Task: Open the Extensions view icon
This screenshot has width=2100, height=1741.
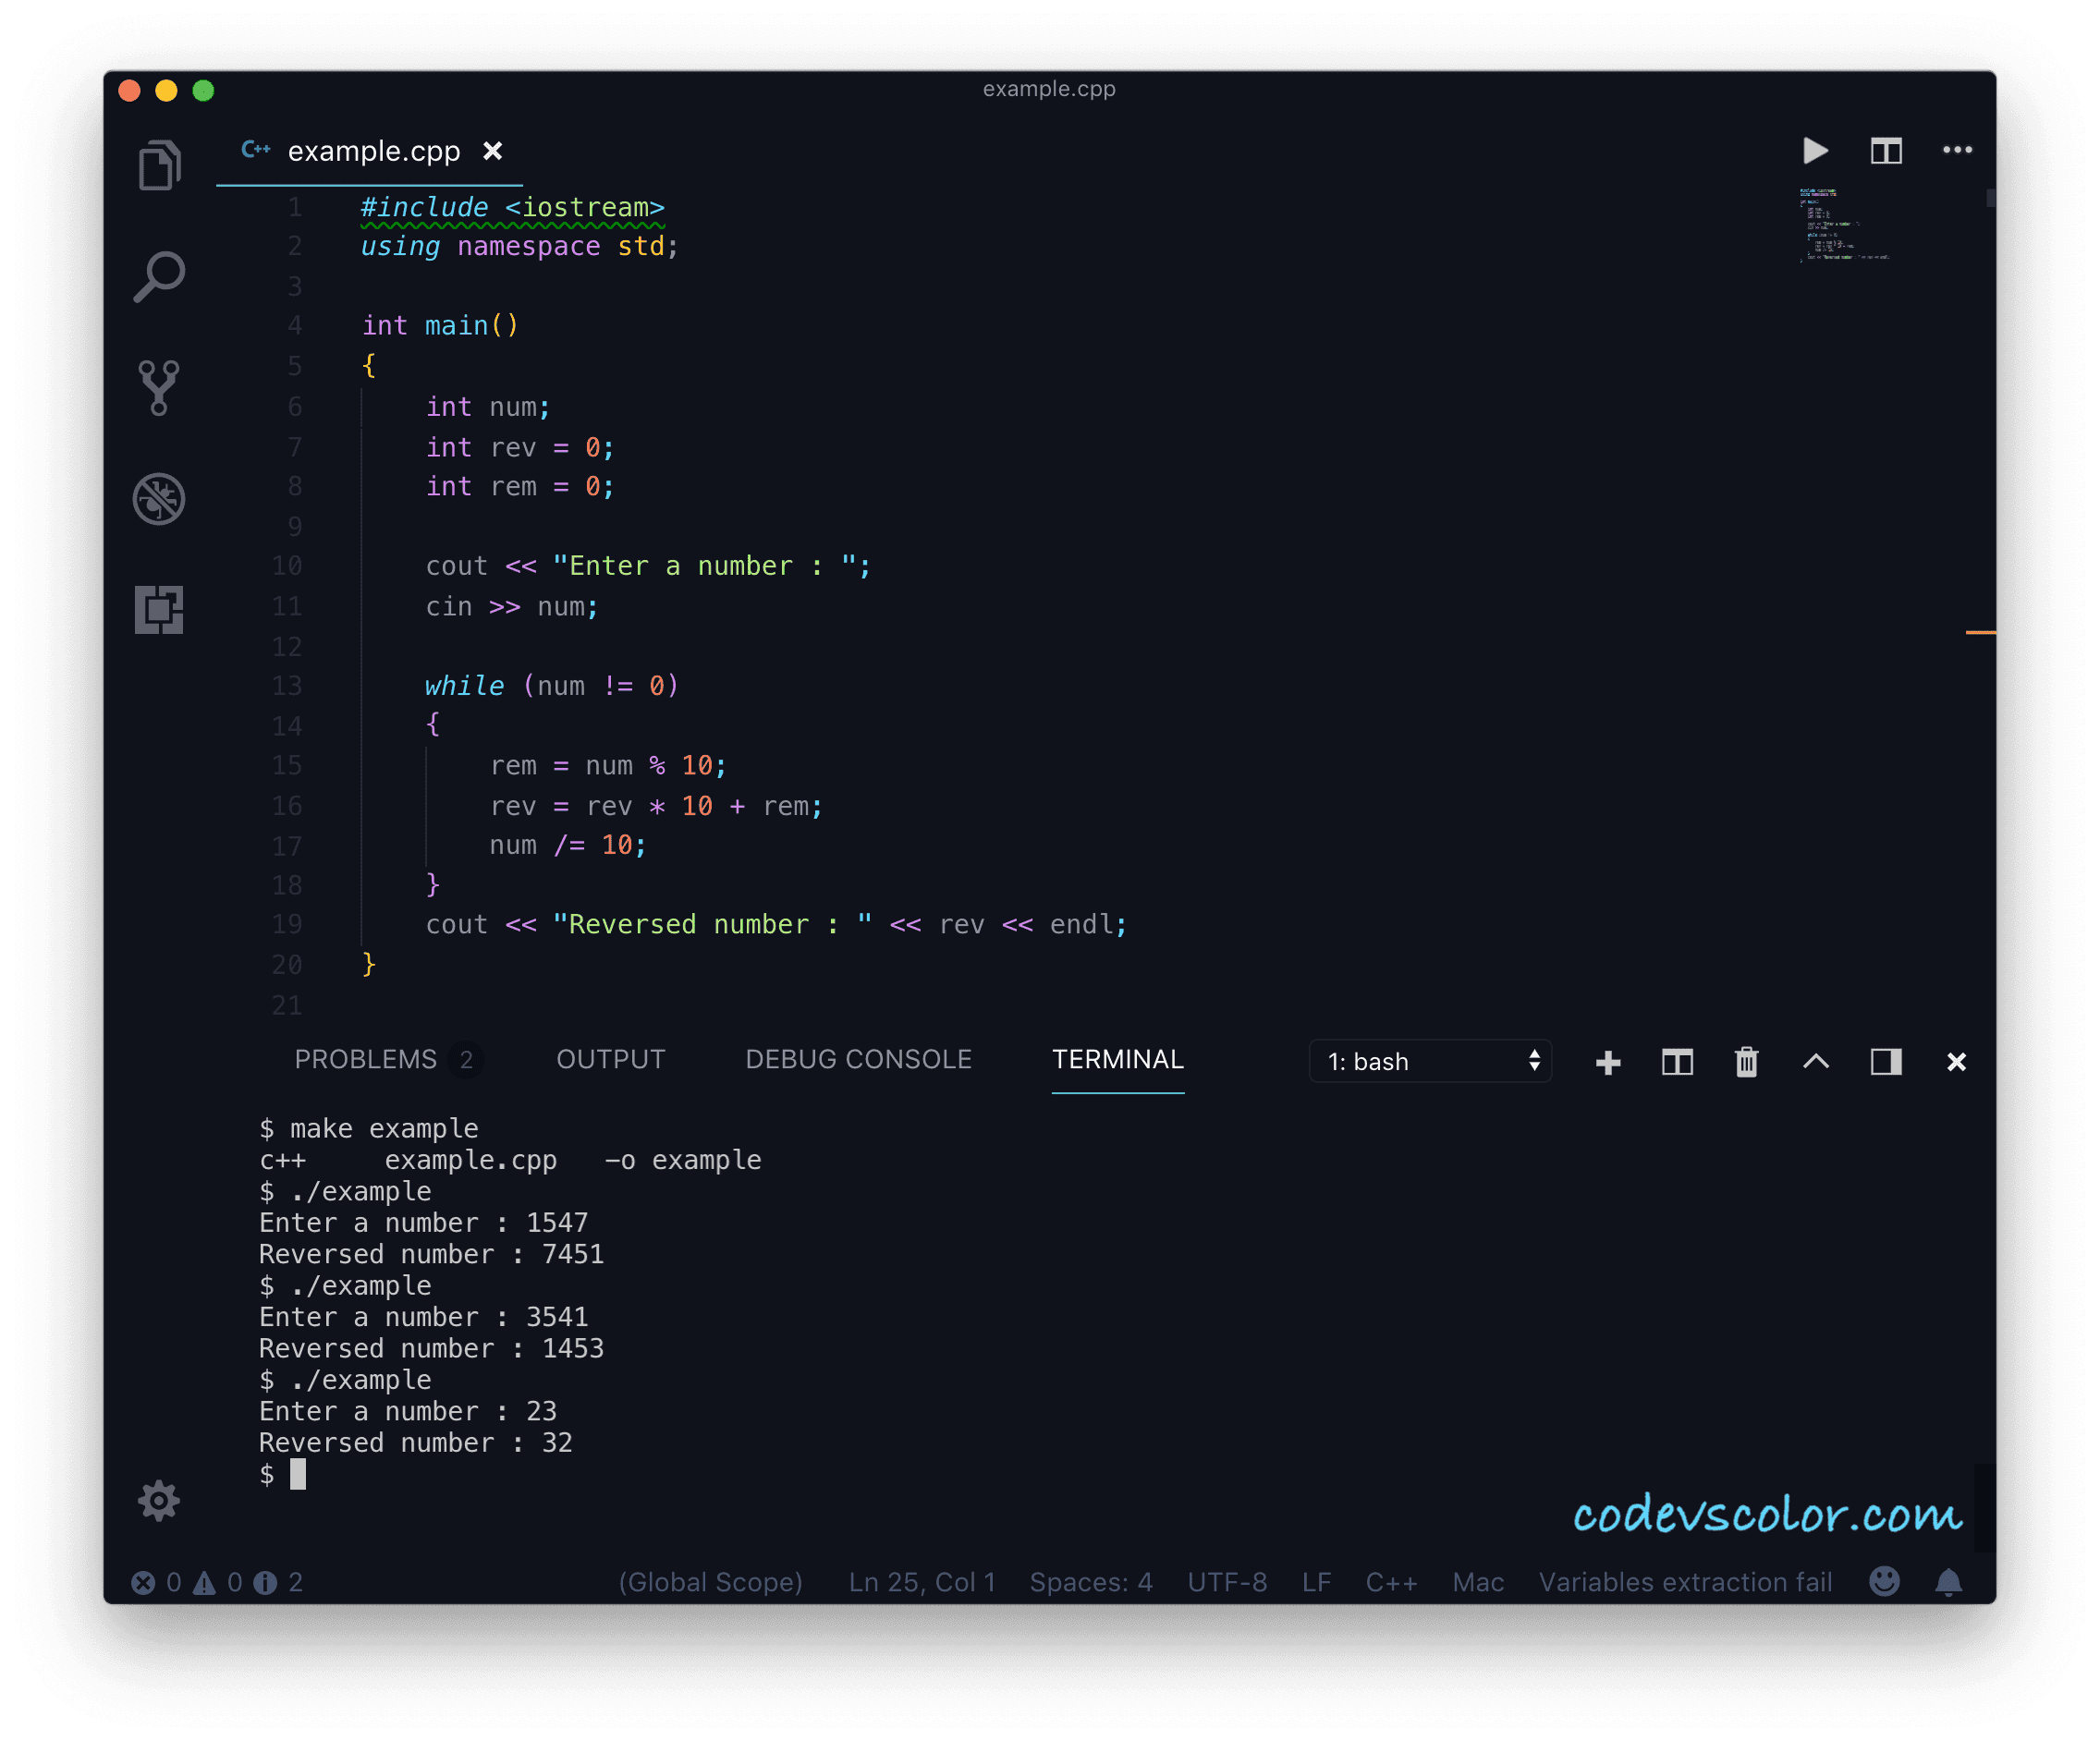Action: click(159, 609)
